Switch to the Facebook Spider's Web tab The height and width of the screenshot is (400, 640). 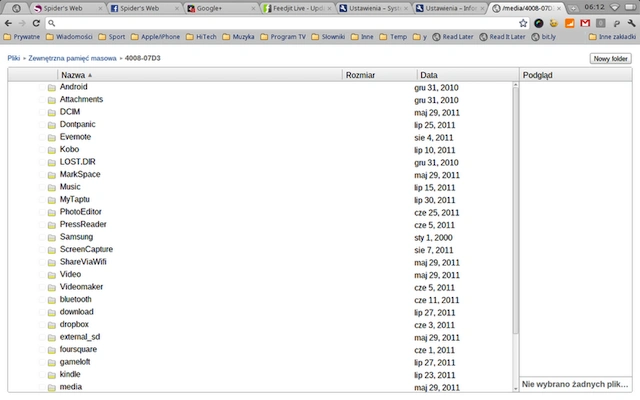tap(144, 8)
